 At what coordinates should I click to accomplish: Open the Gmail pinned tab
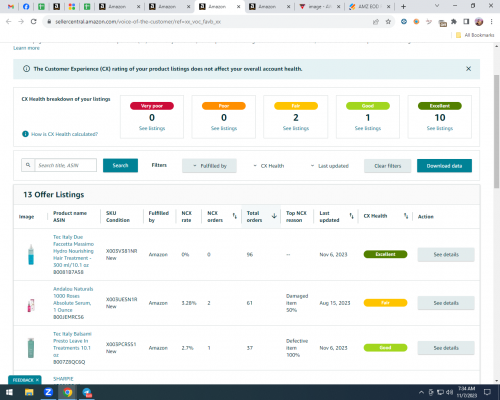pos(11,6)
